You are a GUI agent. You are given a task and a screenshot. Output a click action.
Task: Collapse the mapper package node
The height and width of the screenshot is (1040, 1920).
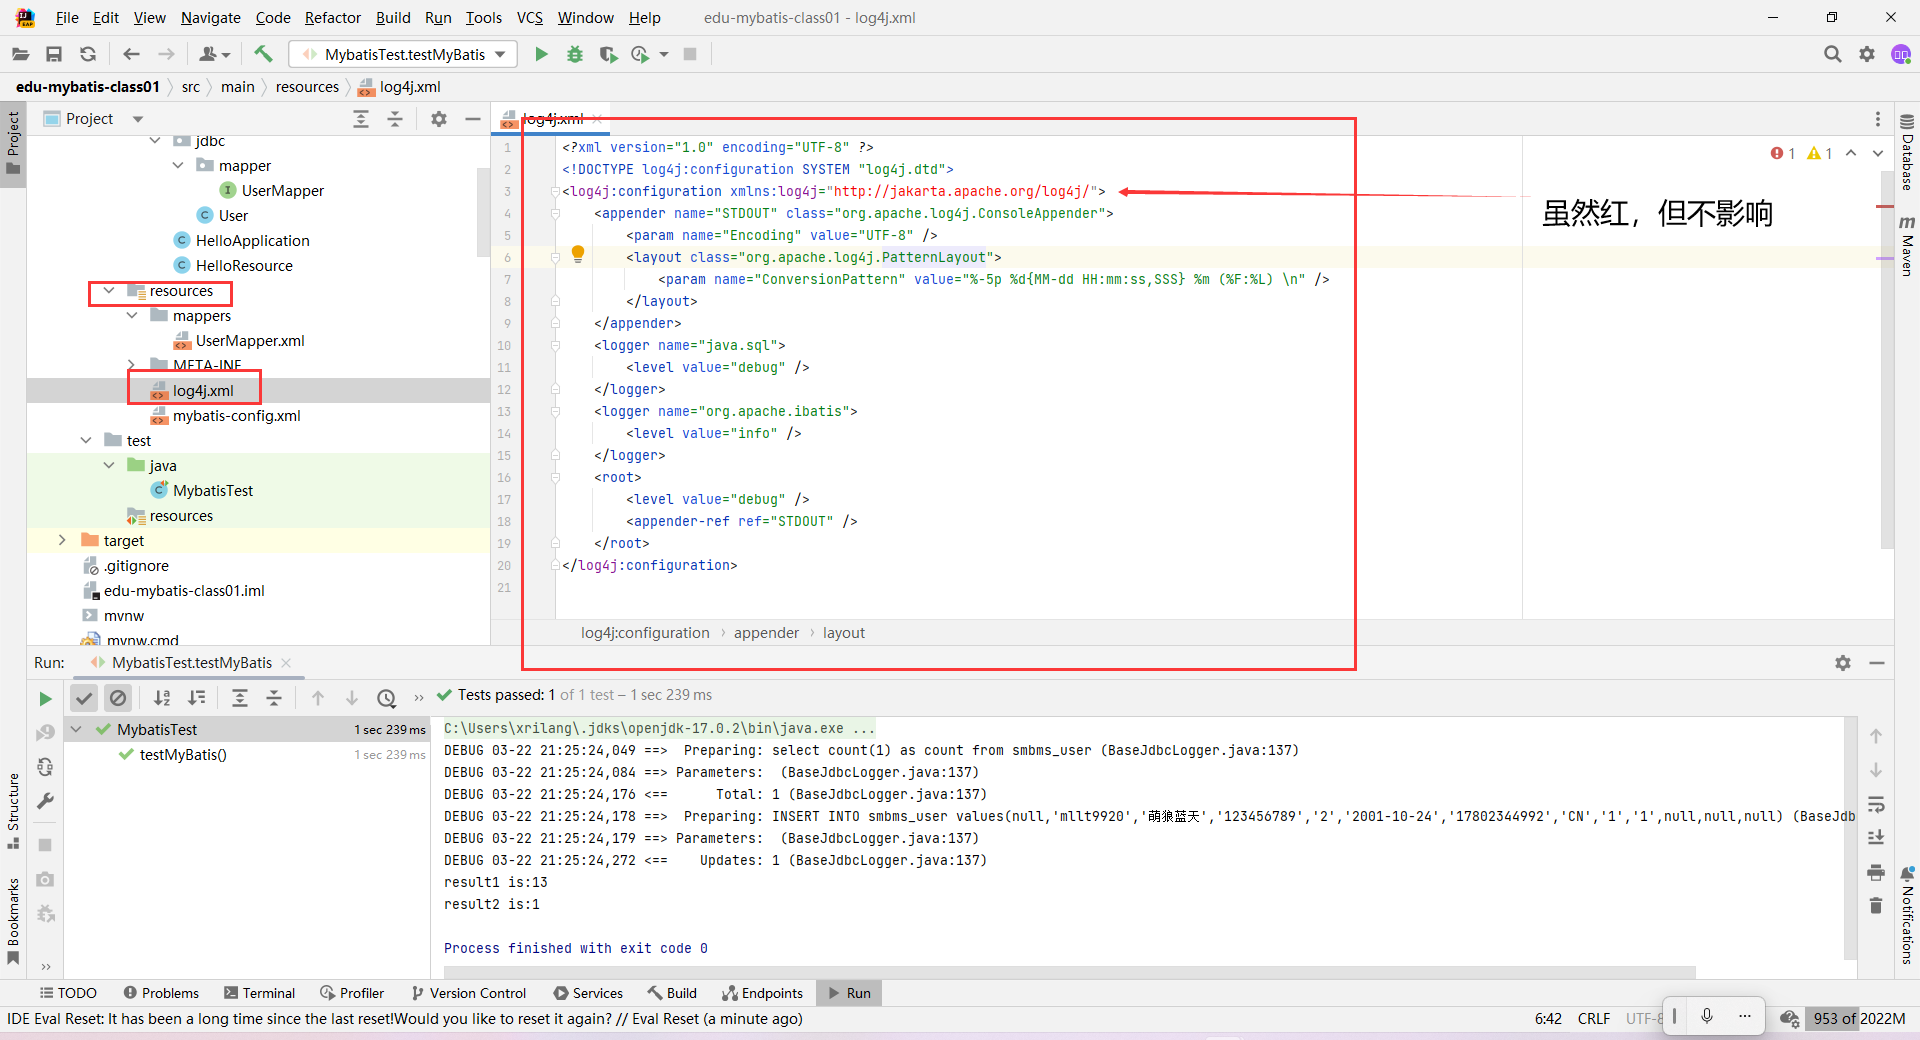click(178, 166)
